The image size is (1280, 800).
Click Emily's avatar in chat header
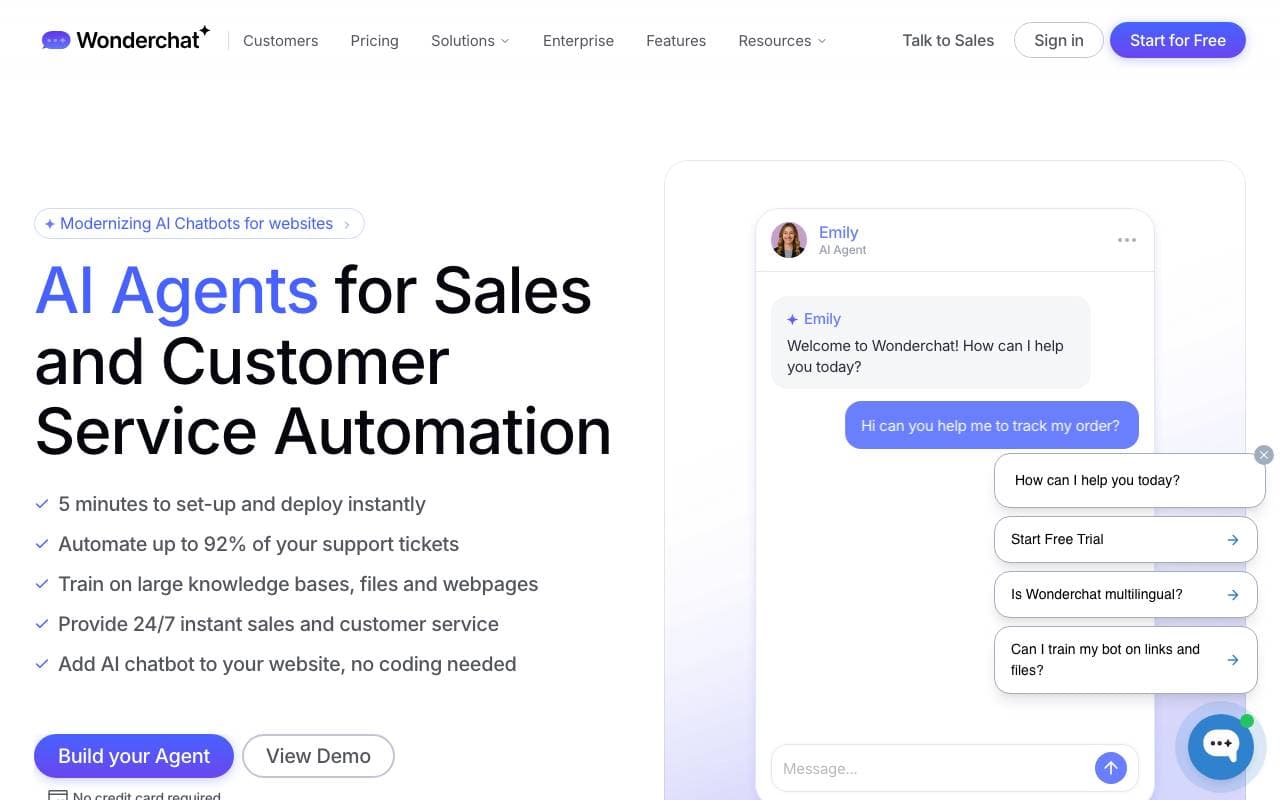[789, 240]
